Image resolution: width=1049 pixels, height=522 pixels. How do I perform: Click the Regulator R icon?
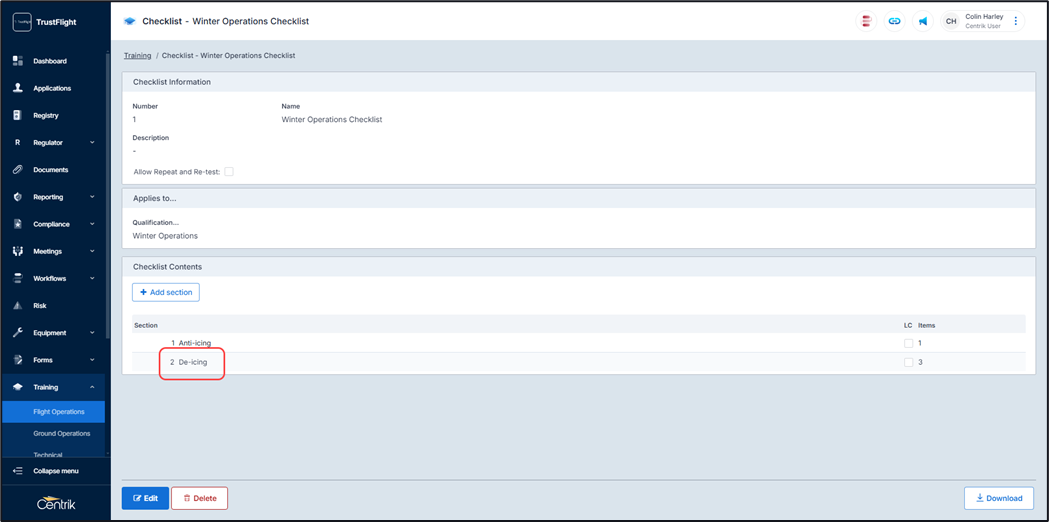[x=18, y=143]
